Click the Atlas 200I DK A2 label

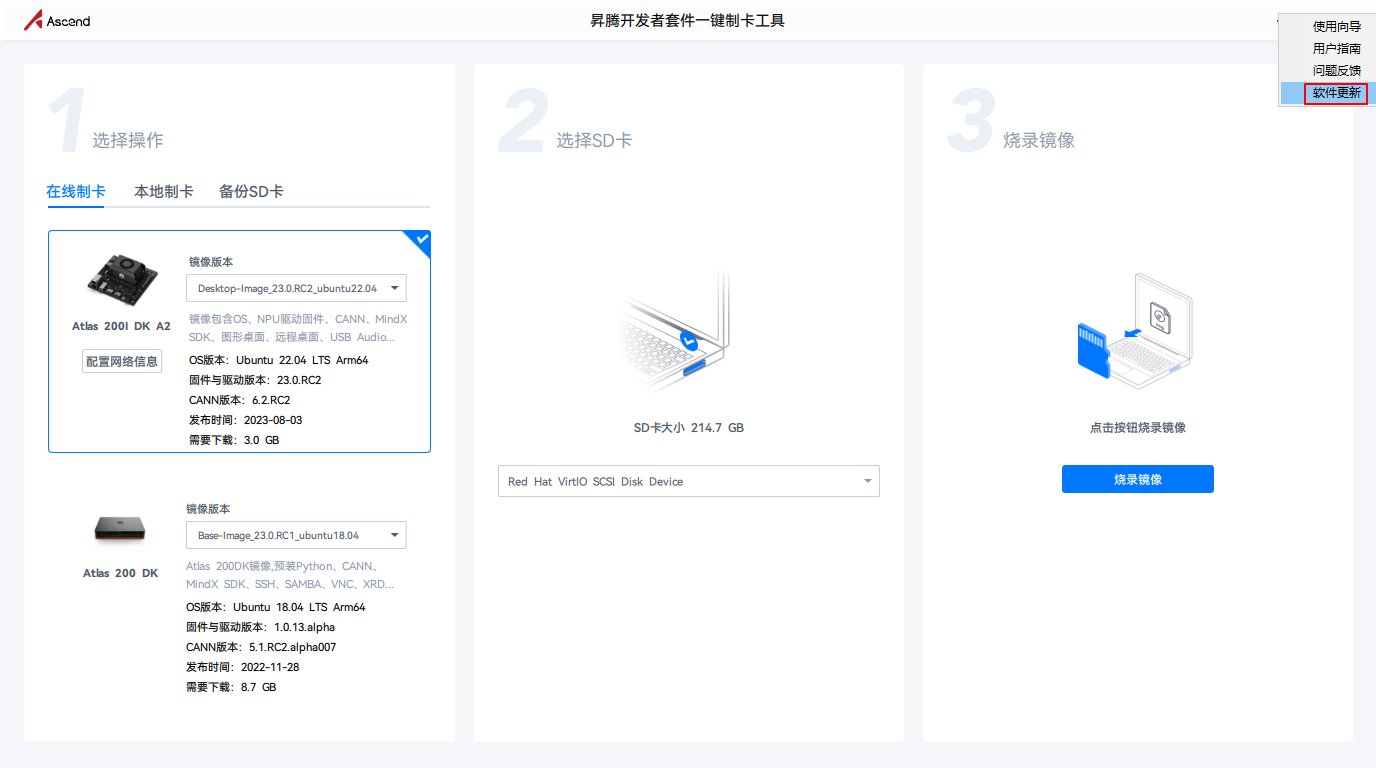point(121,326)
